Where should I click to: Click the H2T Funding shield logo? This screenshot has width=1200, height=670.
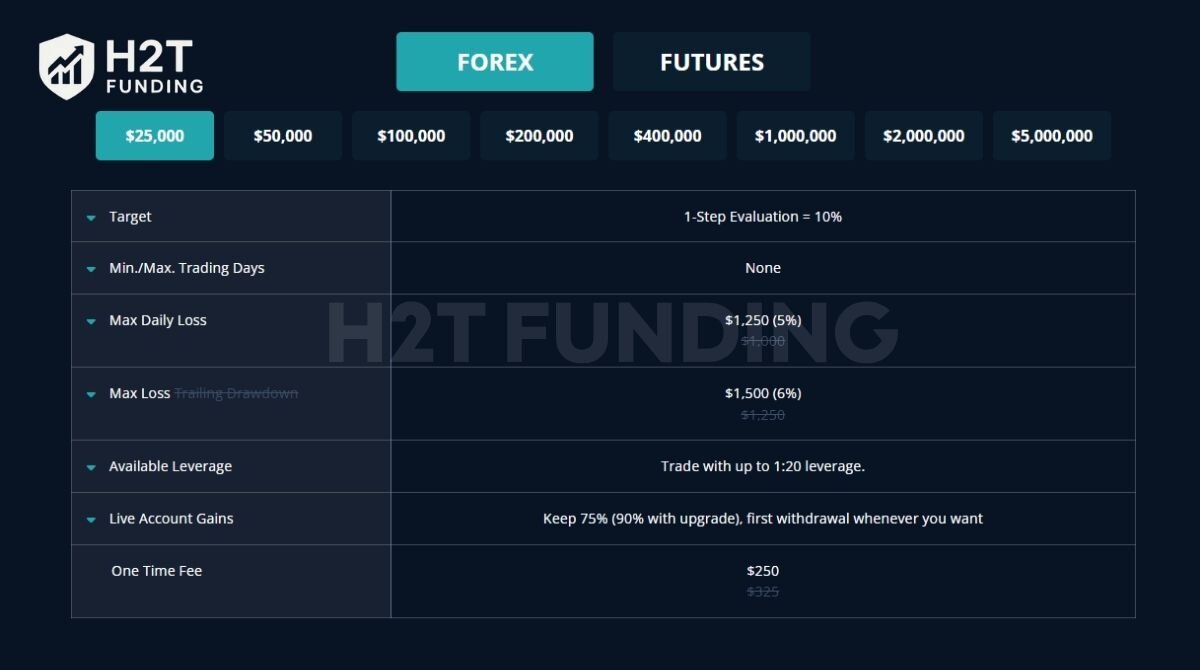click(x=66, y=66)
